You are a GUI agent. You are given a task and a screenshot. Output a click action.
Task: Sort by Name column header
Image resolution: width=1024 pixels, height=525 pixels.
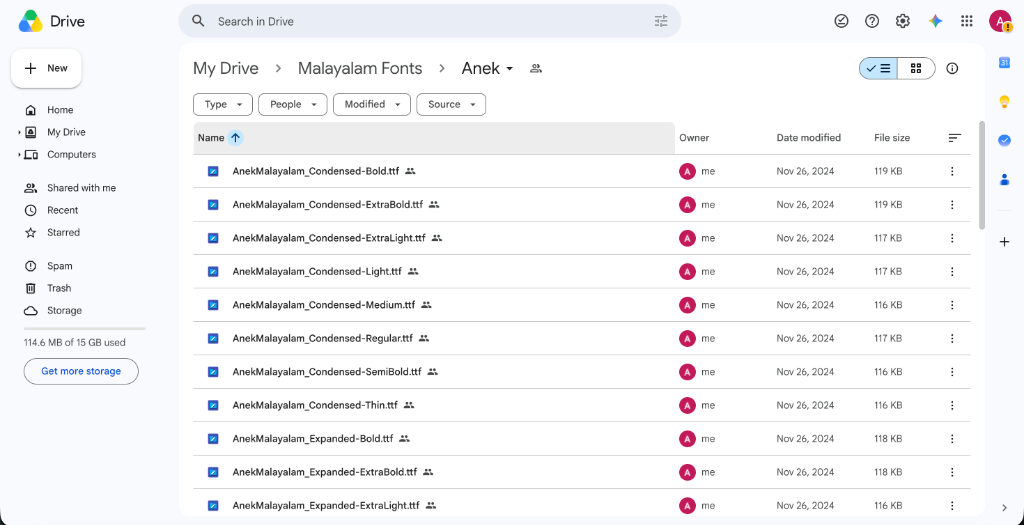point(211,138)
